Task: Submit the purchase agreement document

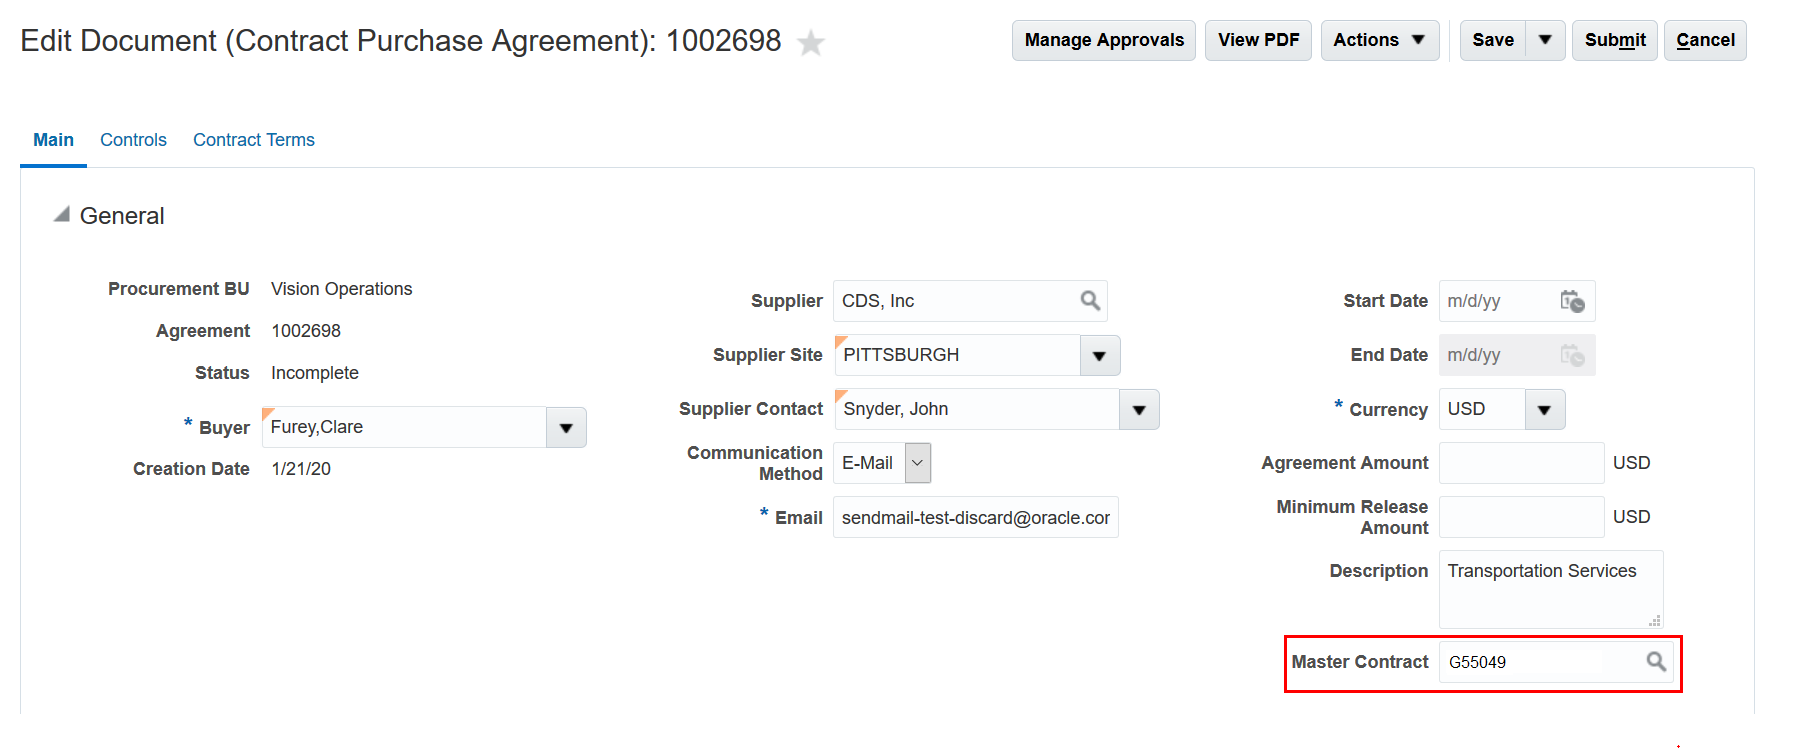Action: click(1614, 40)
